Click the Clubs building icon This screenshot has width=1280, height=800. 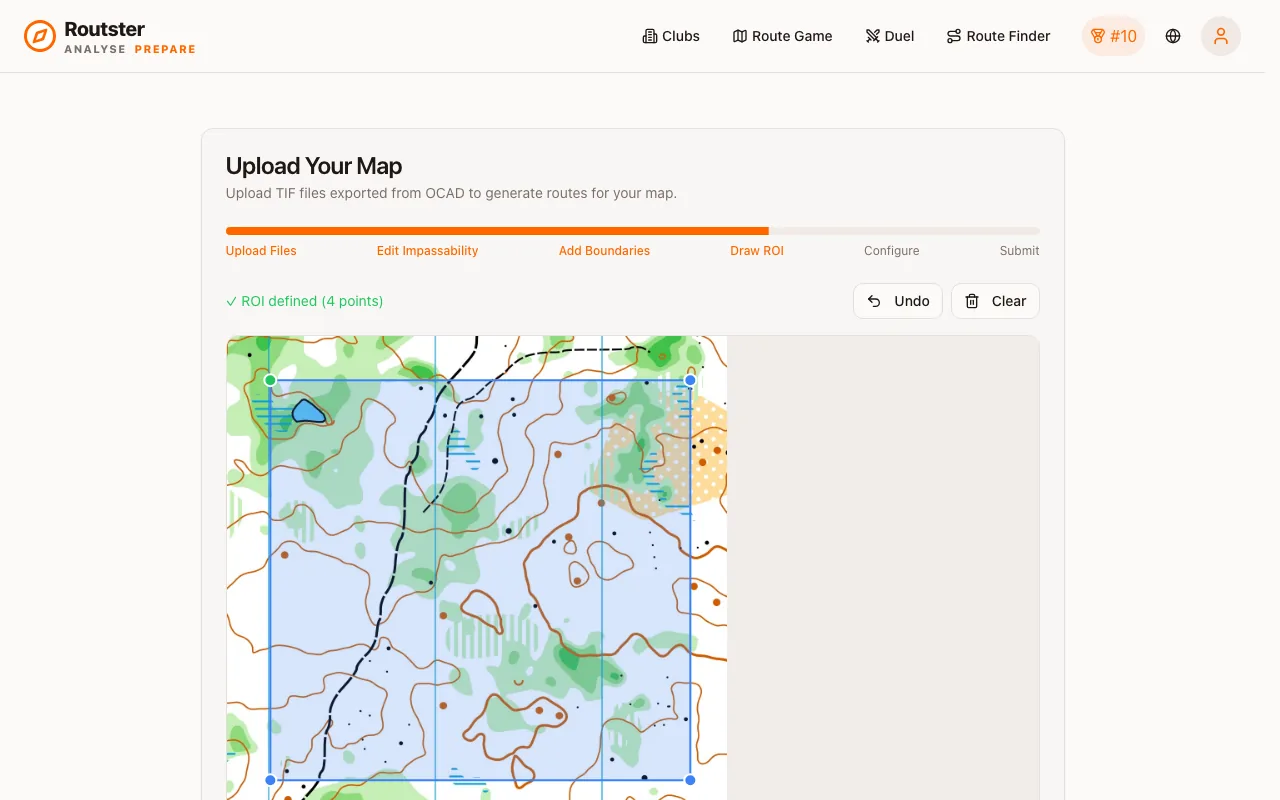[650, 36]
